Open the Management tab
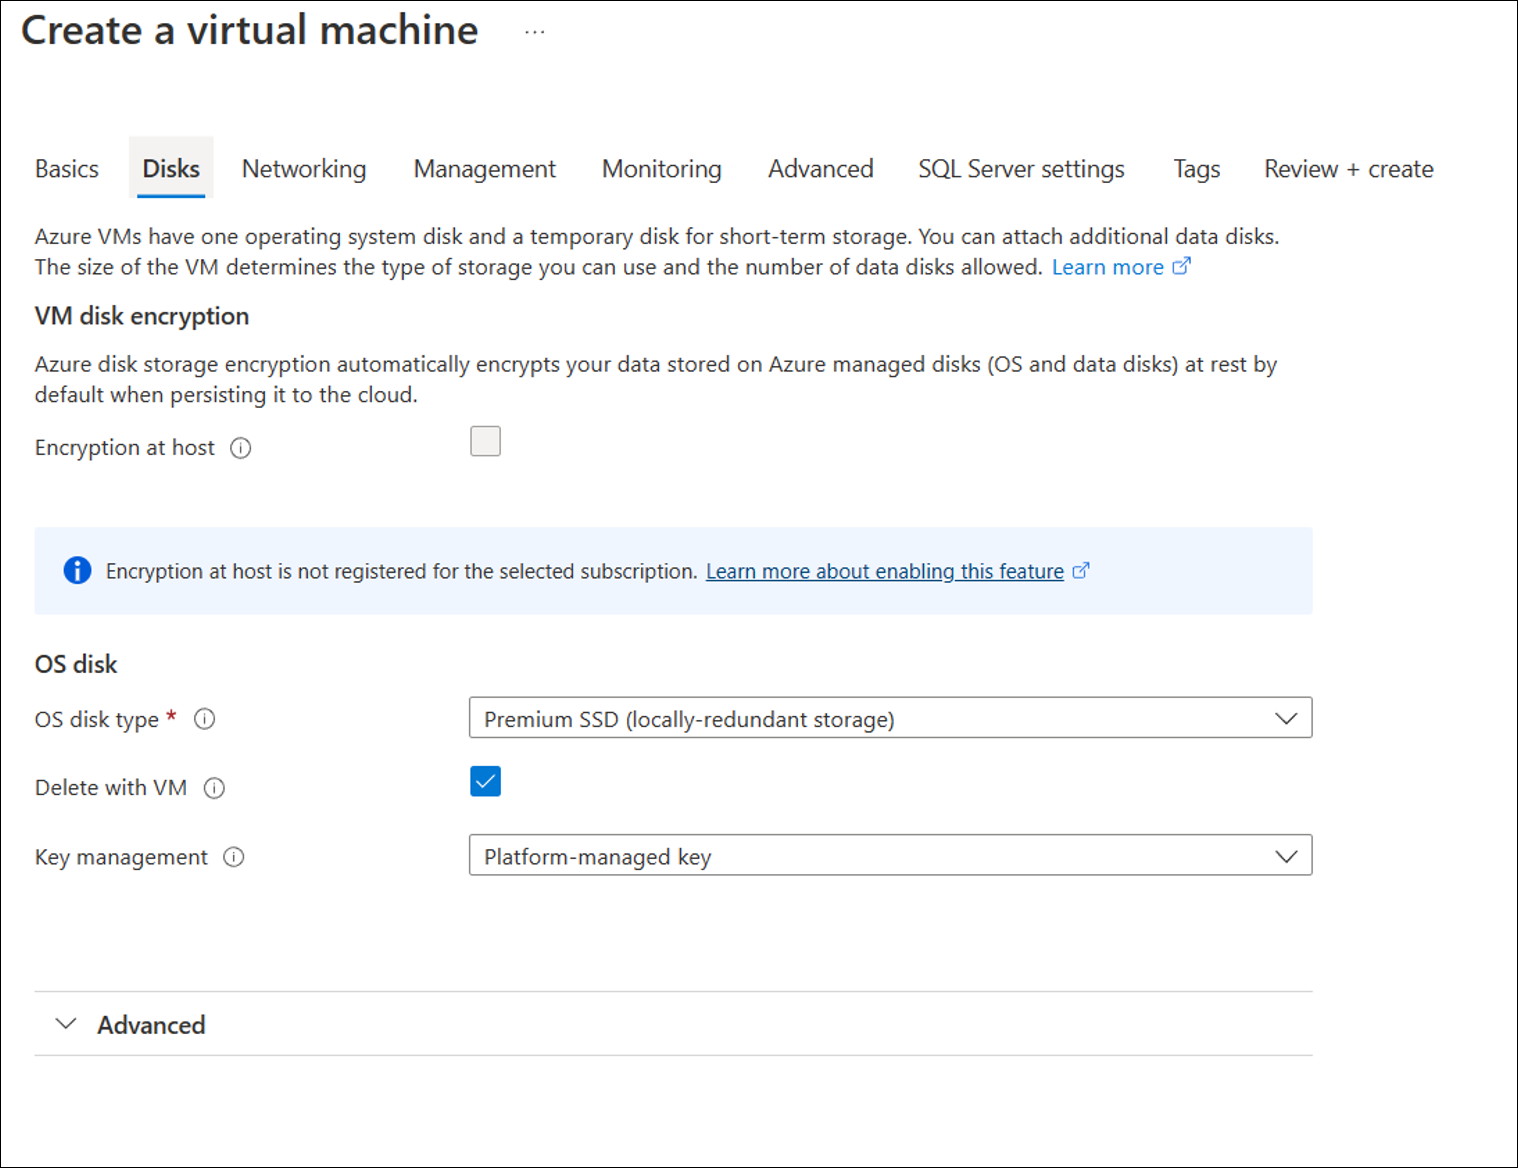This screenshot has height=1168, width=1518. click(x=485, y=169)
